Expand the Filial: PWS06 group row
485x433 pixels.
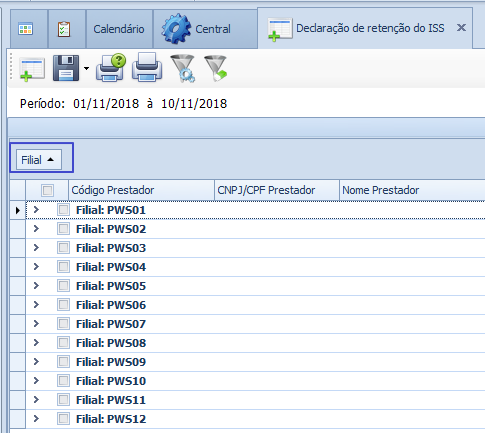click(x=36, y=305)
